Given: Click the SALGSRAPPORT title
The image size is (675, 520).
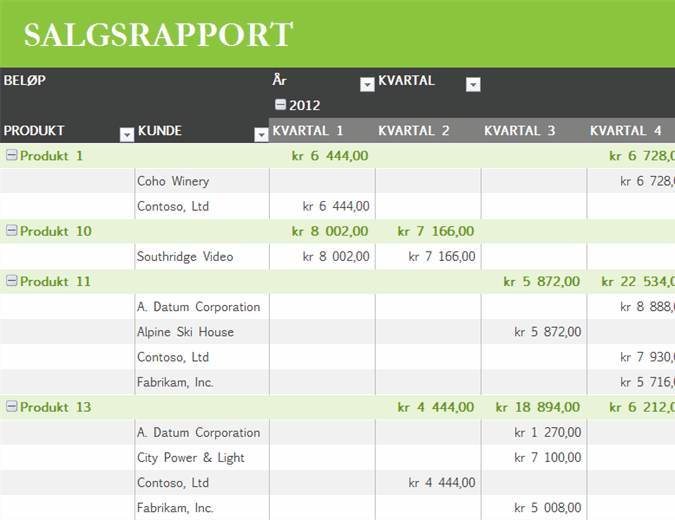Looking at the screenshot, I should (x=158, y=35).
